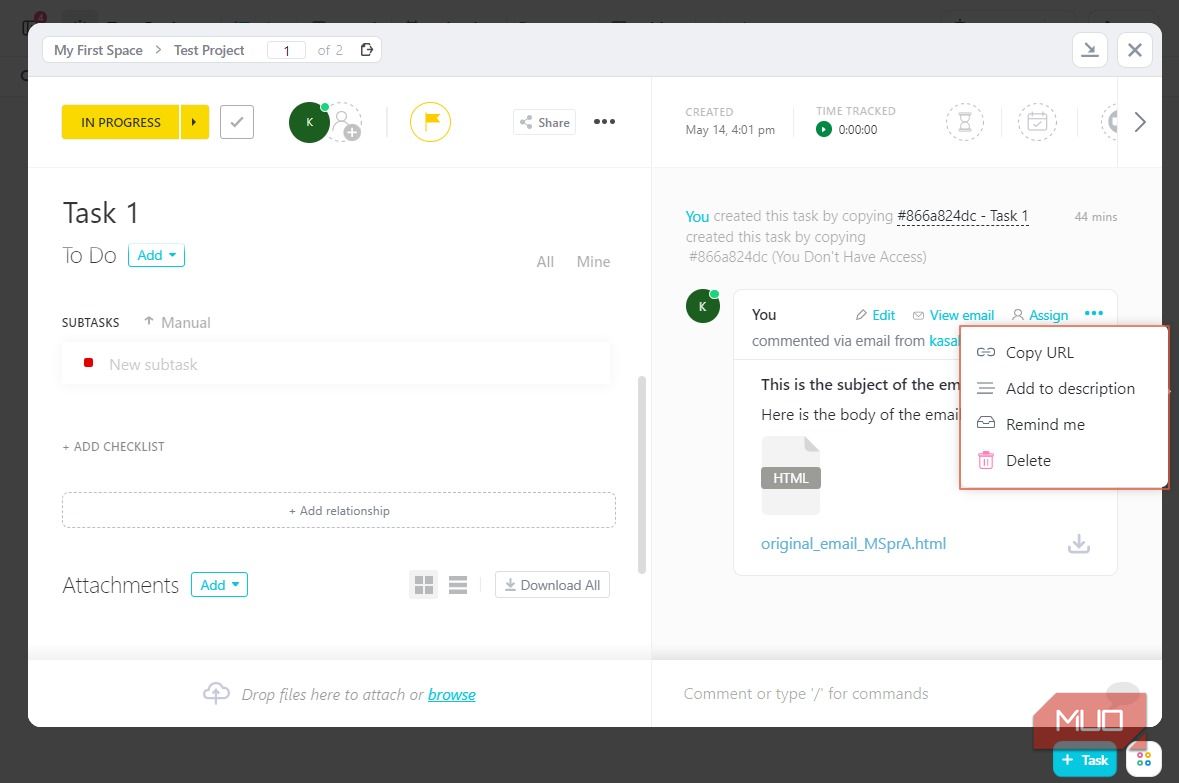Add an assignee via person plus icon
This screenshot has width=1179, height=783.
coord(345,122)
